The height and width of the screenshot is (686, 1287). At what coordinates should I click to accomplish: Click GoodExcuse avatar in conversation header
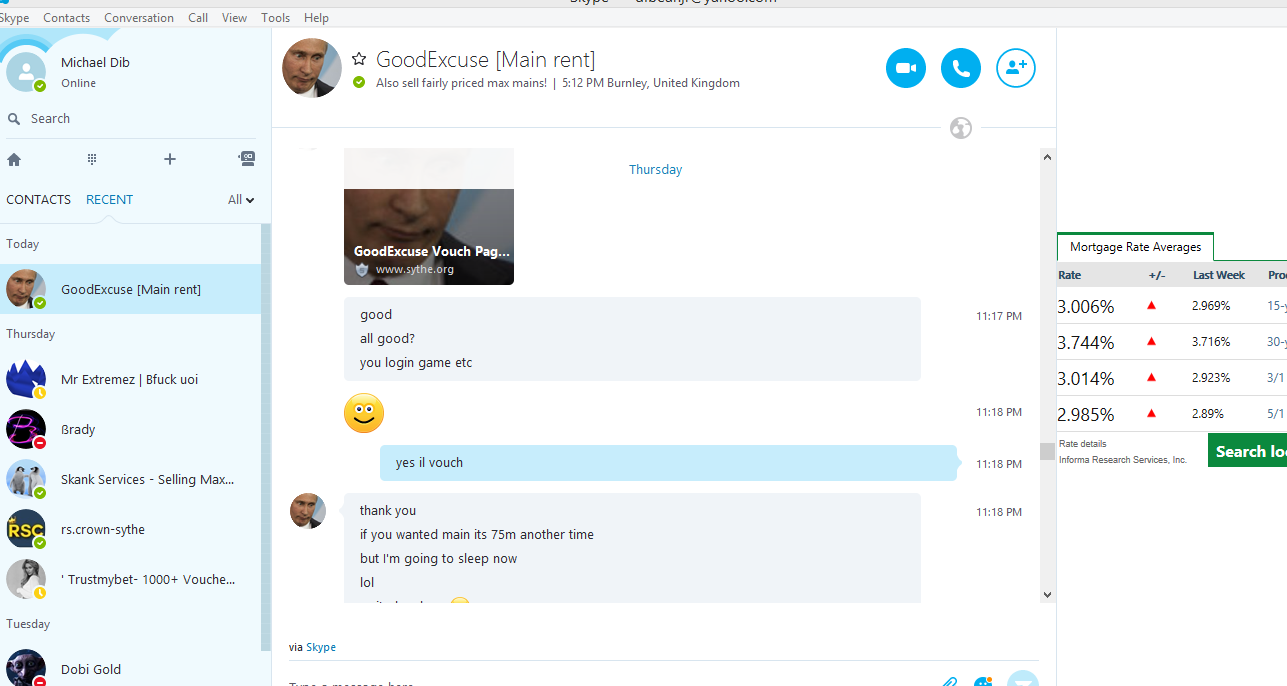tap(312, 68)
